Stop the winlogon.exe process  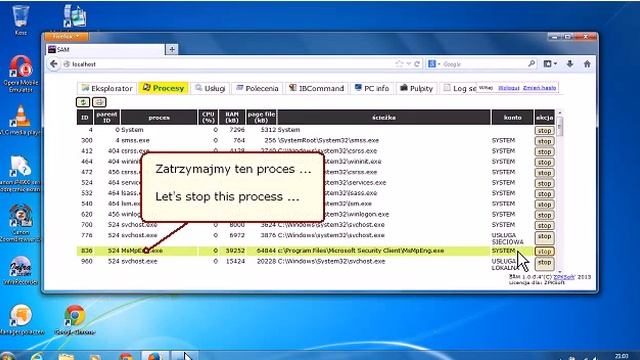[544, 215]
